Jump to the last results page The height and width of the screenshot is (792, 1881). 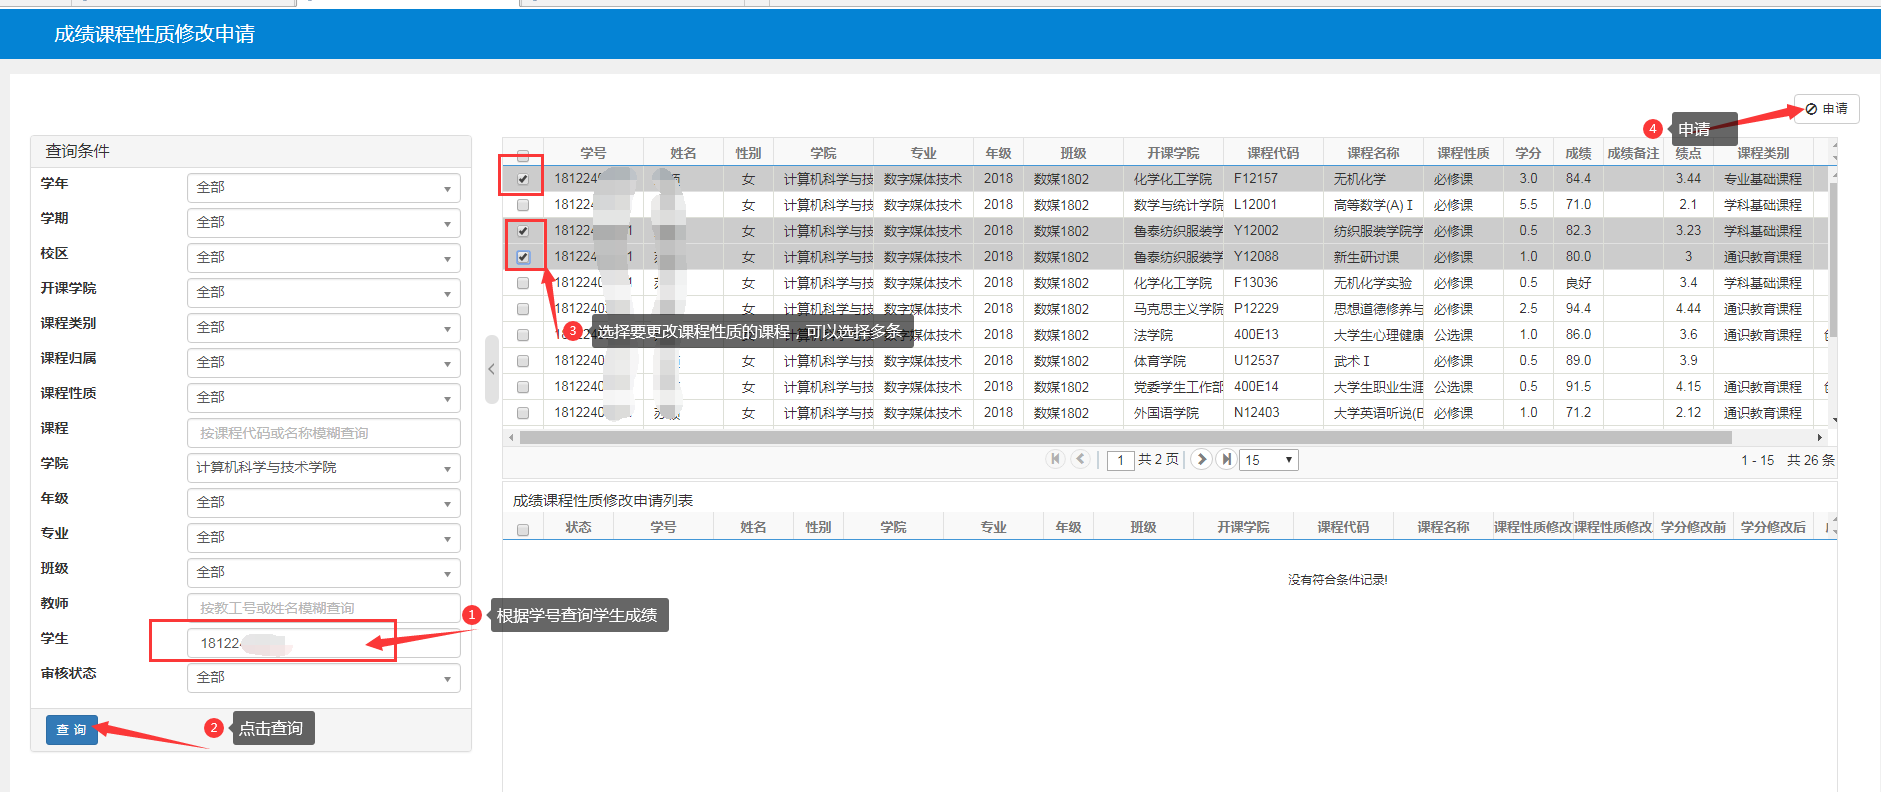click(1226, 459)
